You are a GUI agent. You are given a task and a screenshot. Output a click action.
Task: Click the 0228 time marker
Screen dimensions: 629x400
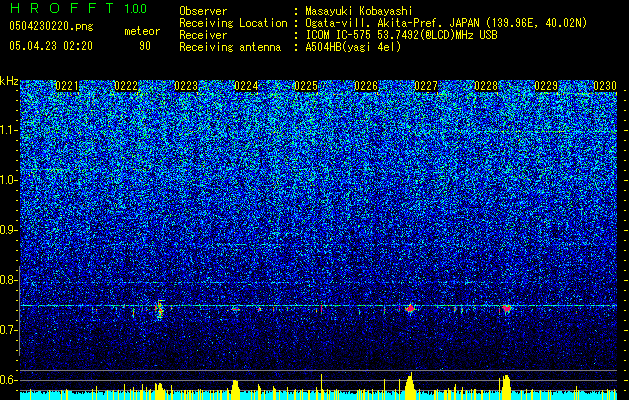[x=486, y=86]
